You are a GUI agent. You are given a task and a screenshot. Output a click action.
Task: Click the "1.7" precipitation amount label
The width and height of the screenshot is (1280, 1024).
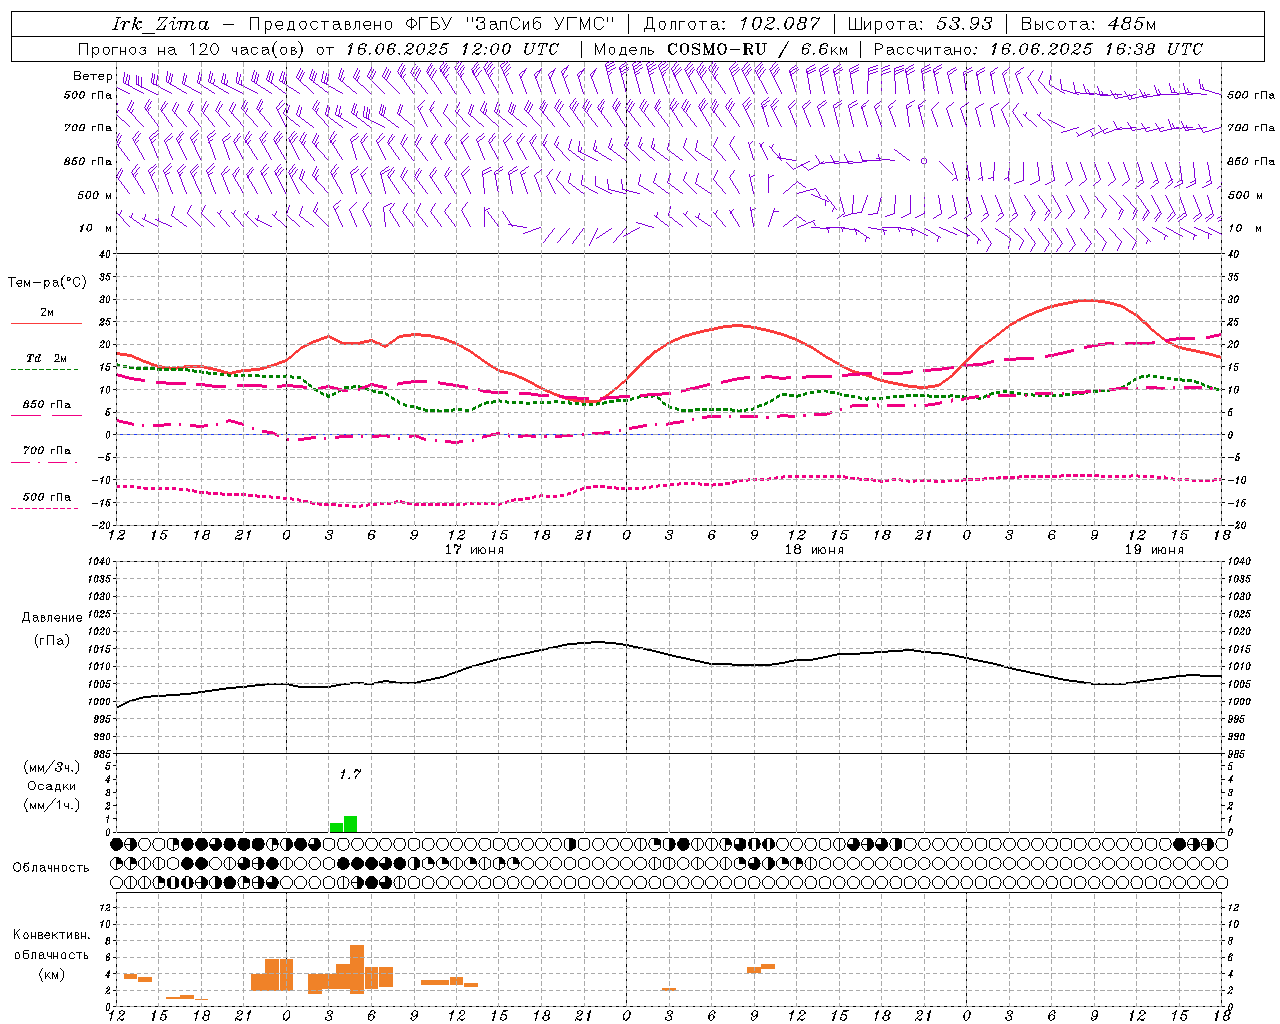[x=349, y=774]
